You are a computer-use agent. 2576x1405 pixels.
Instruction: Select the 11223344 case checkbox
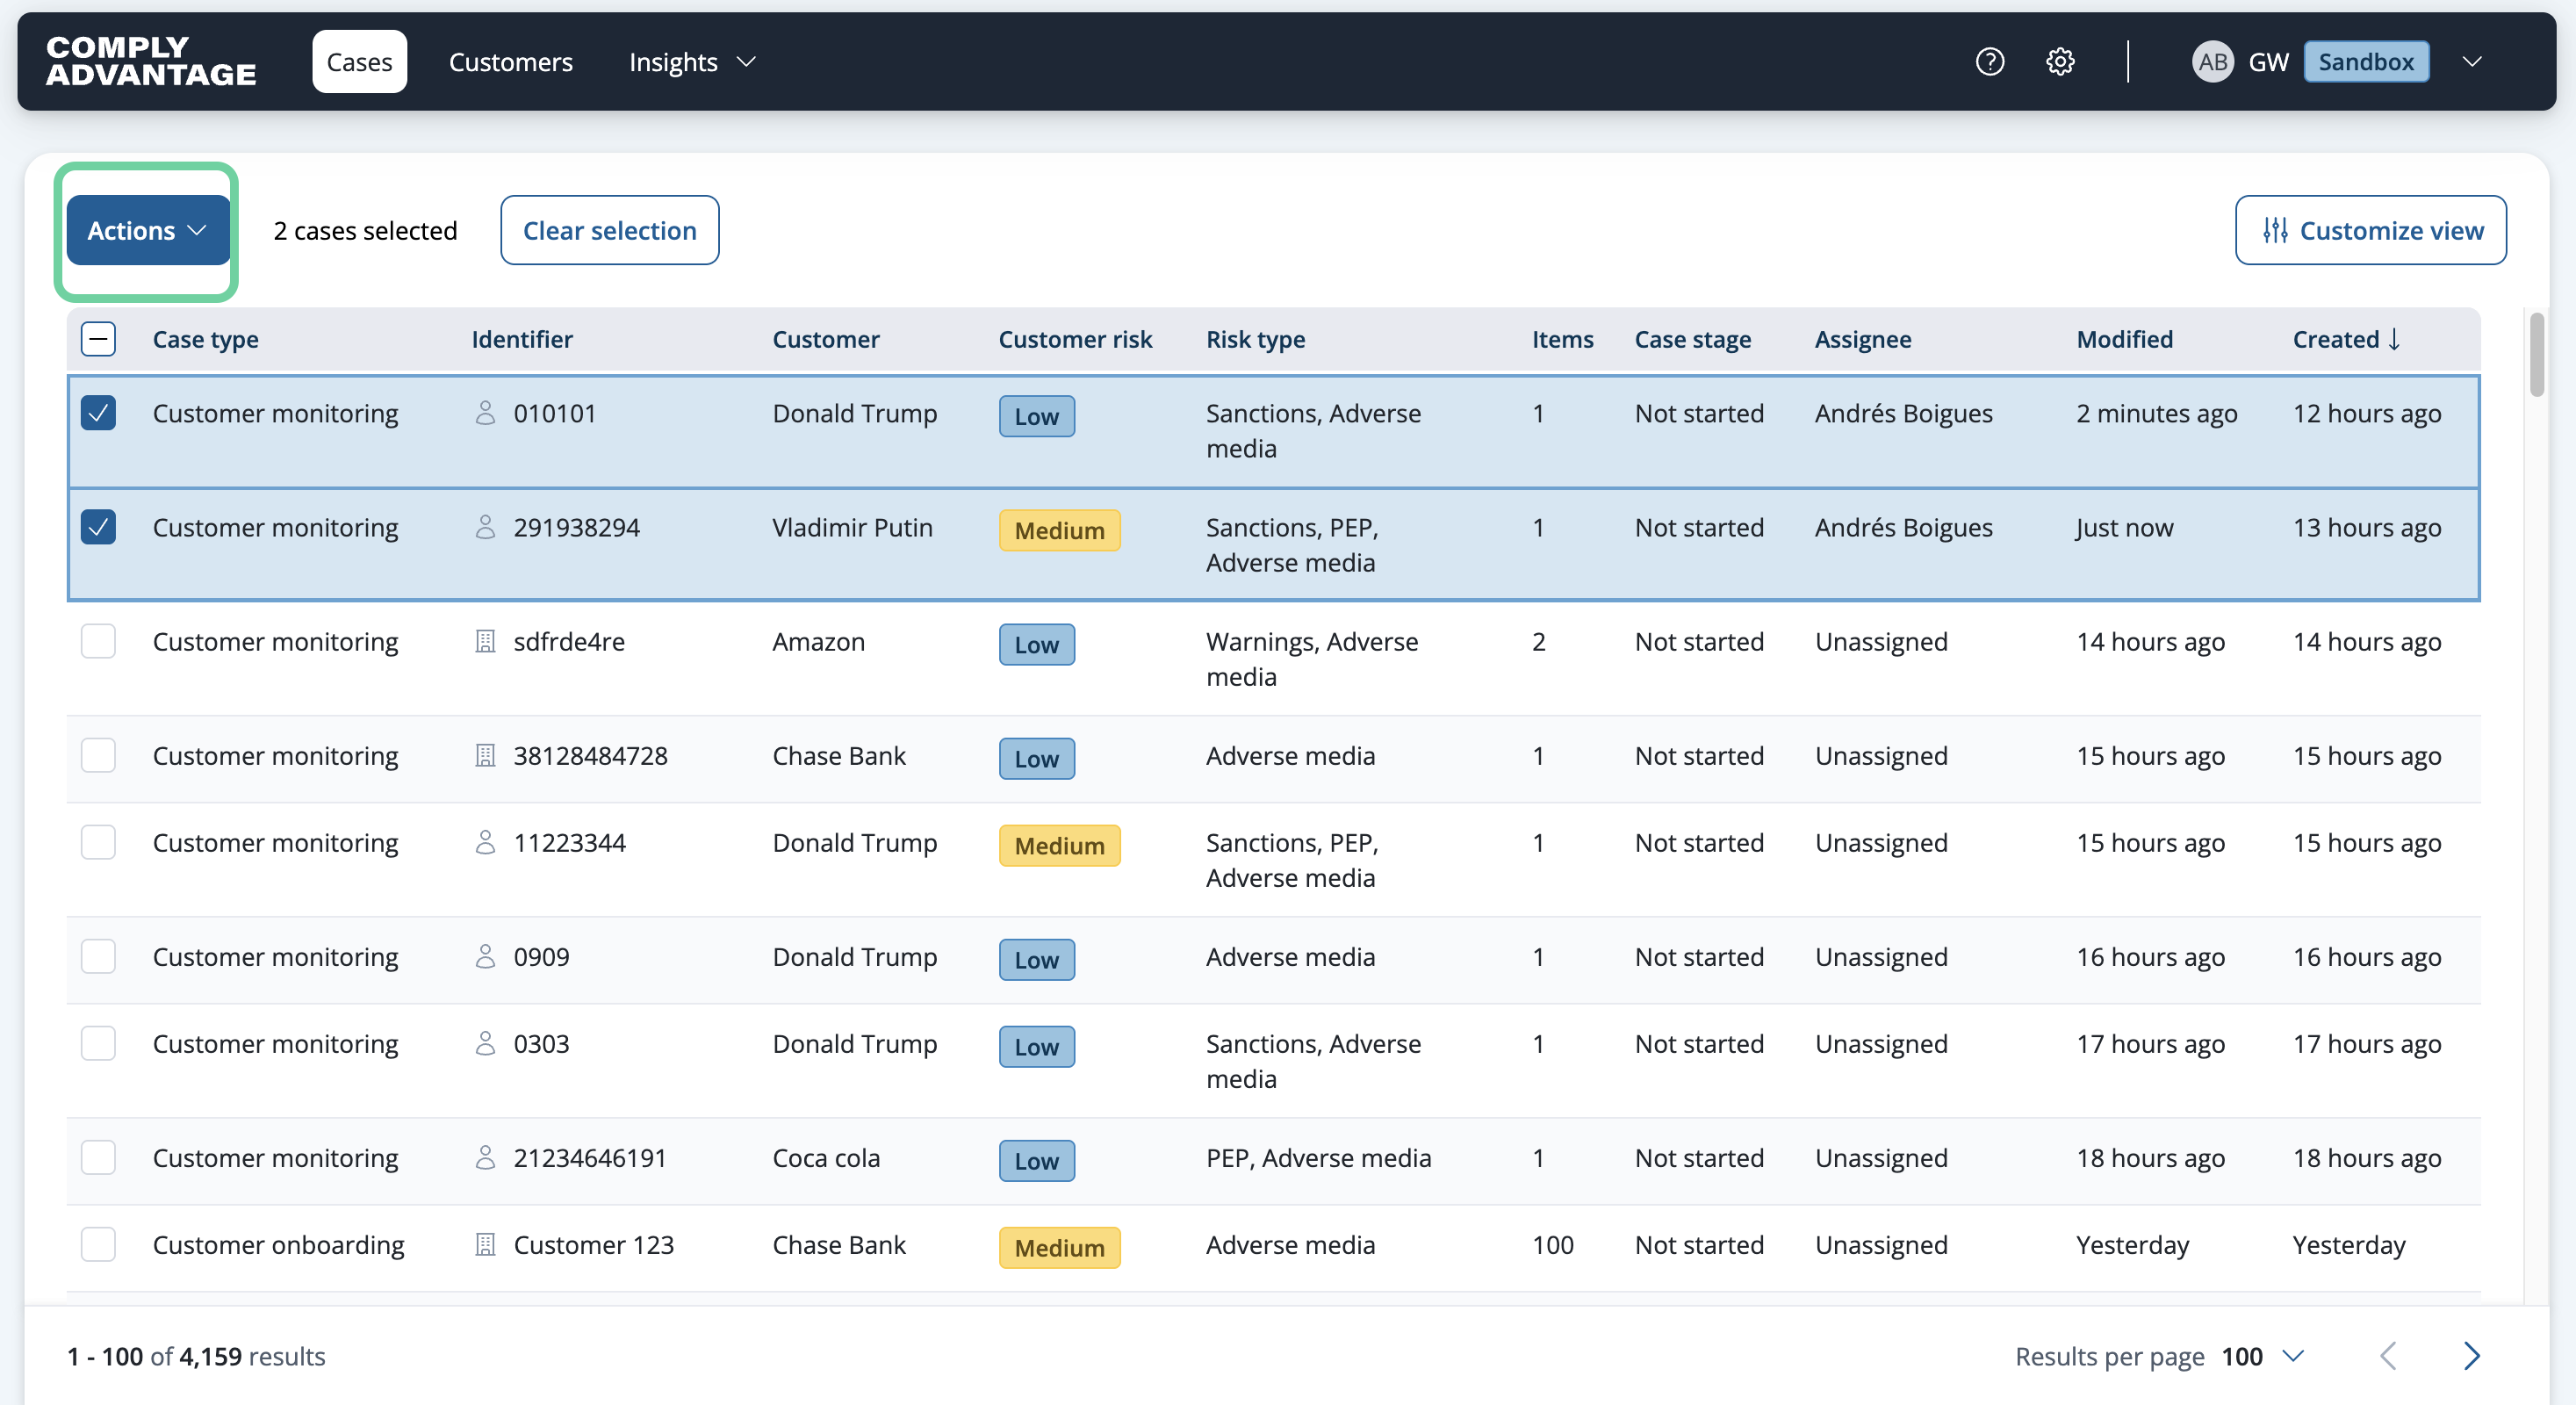(98, 842)
